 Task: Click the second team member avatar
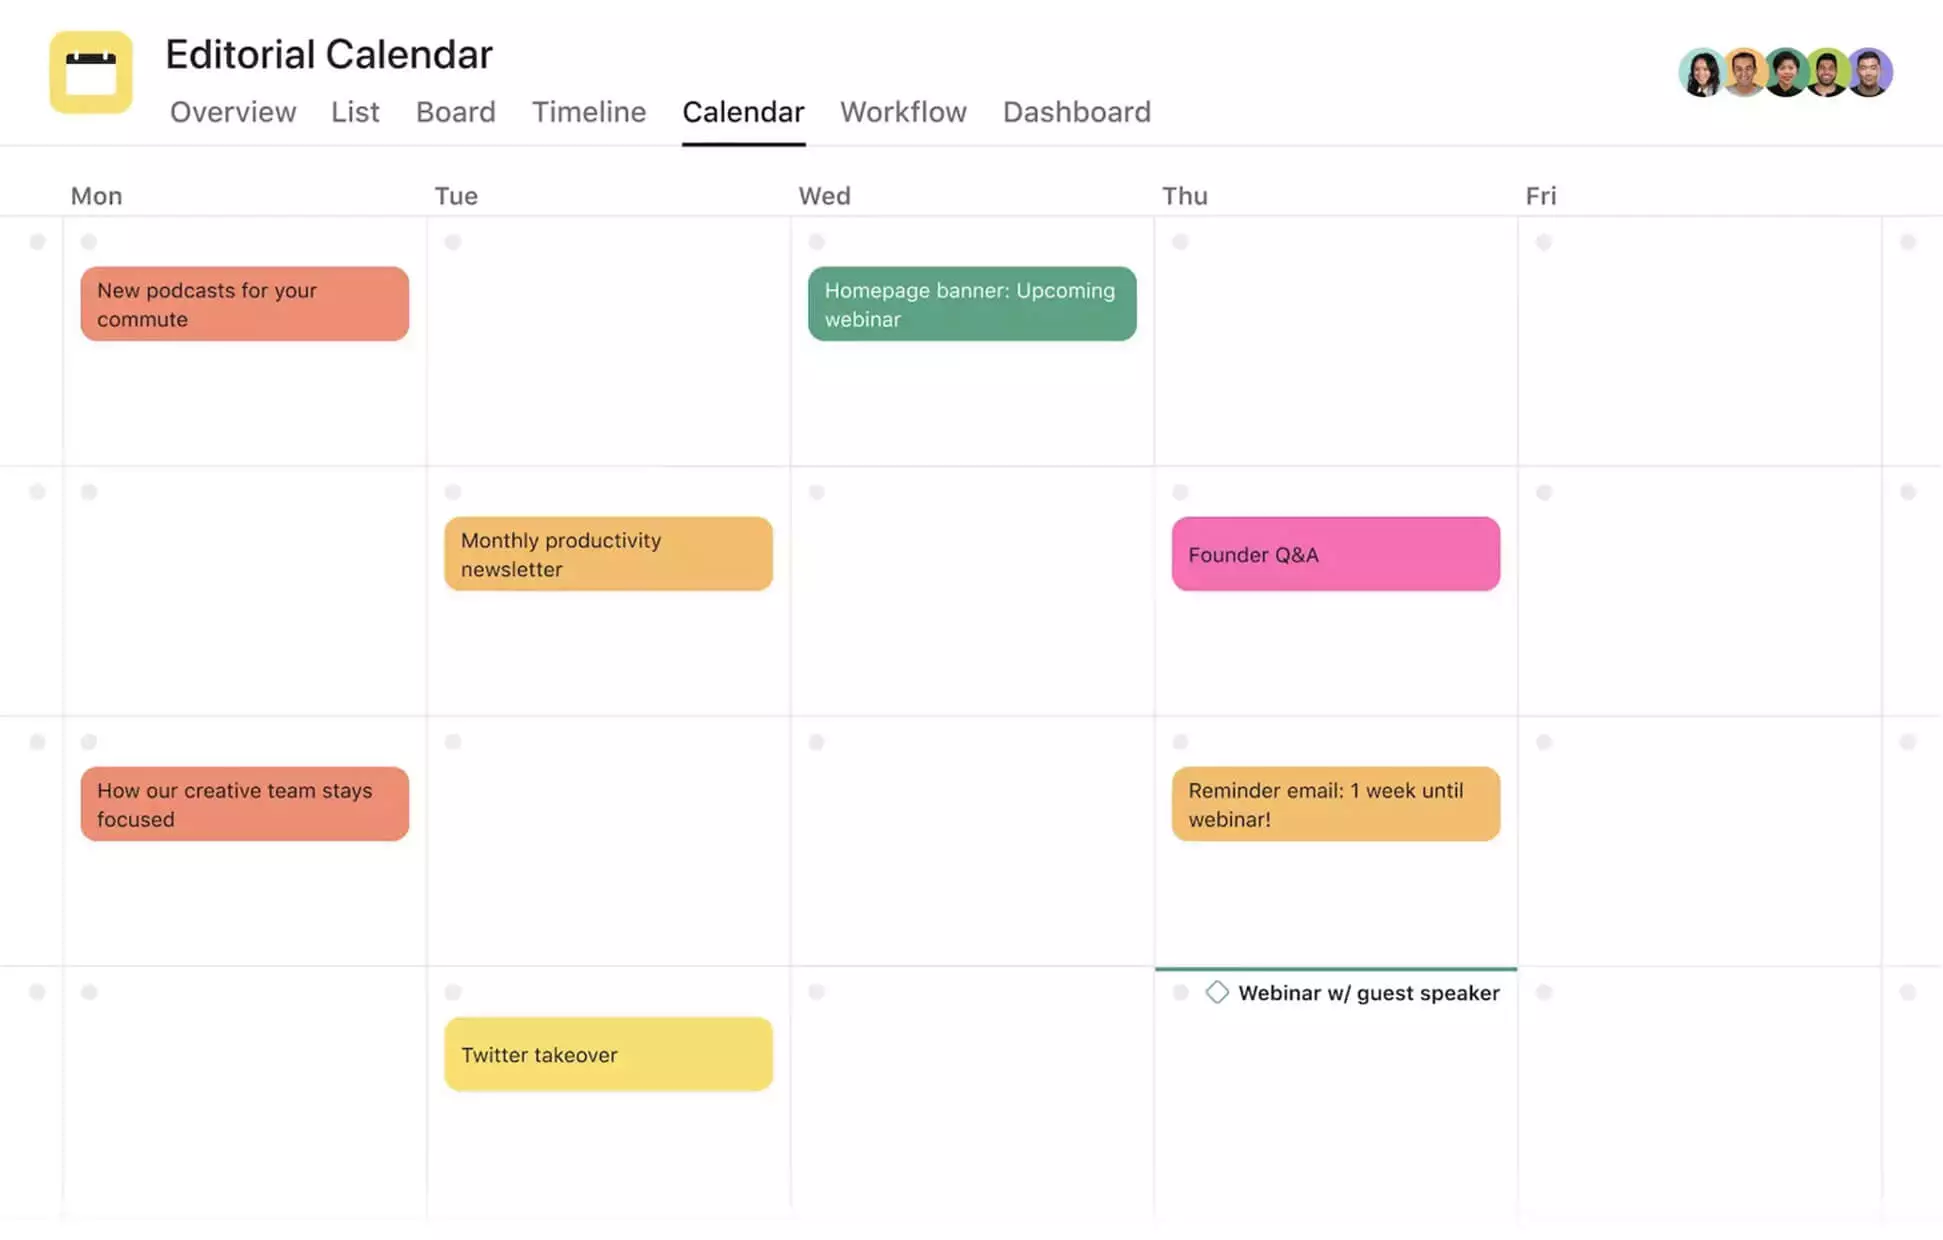[1743, 71]
